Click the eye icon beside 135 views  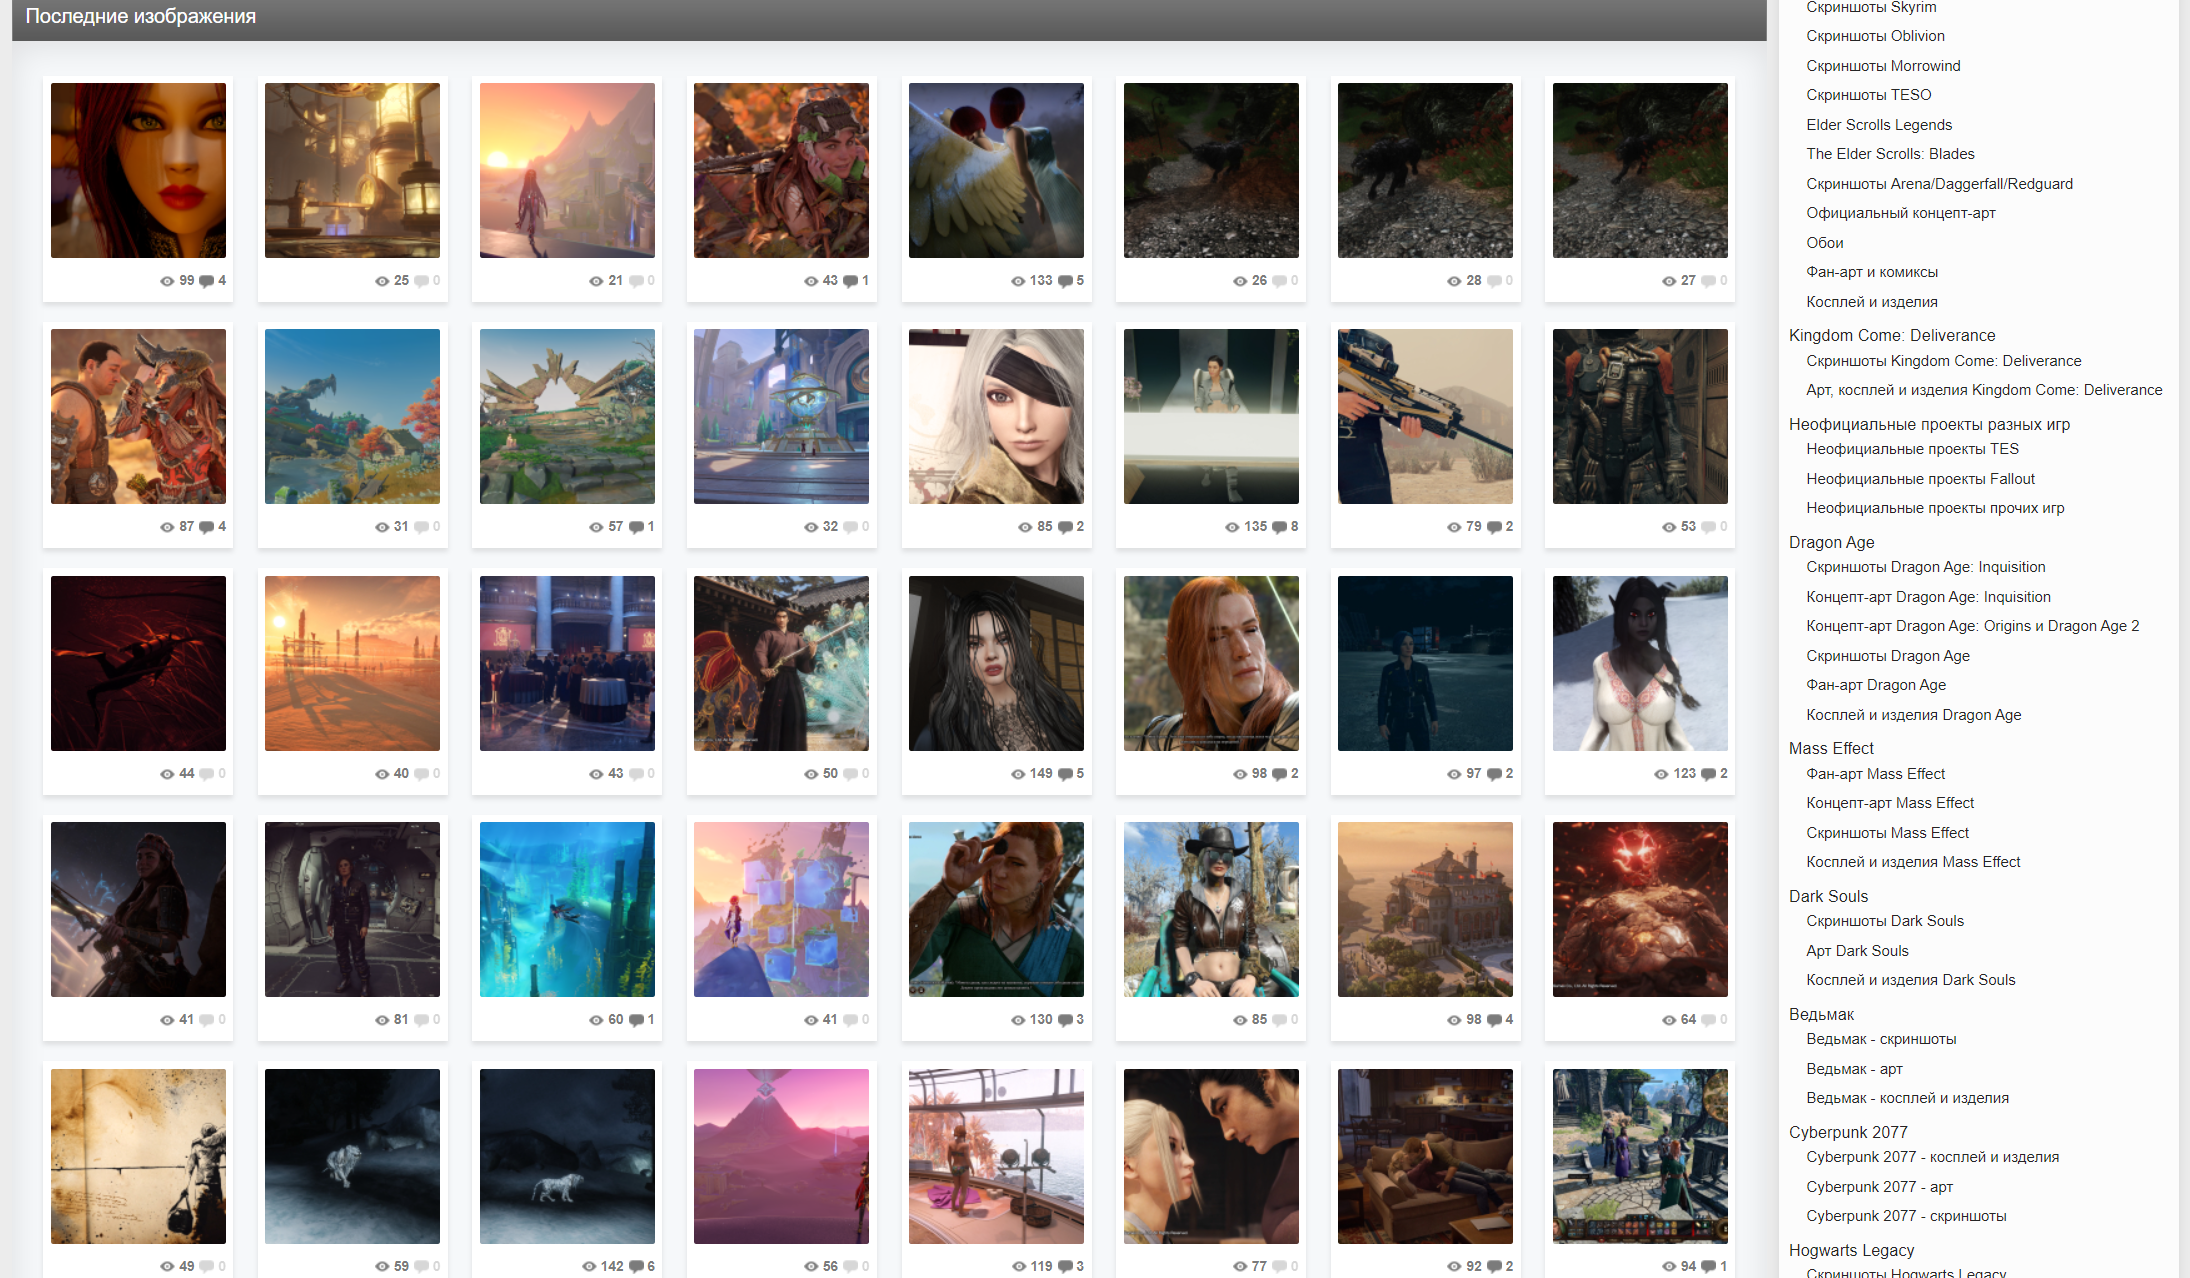click(x=1232, y=527)
